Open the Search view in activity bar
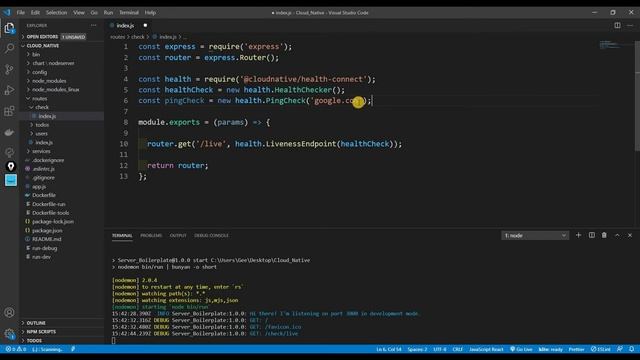The height and width of the screenshot is (360, 640). coord(9,49)
